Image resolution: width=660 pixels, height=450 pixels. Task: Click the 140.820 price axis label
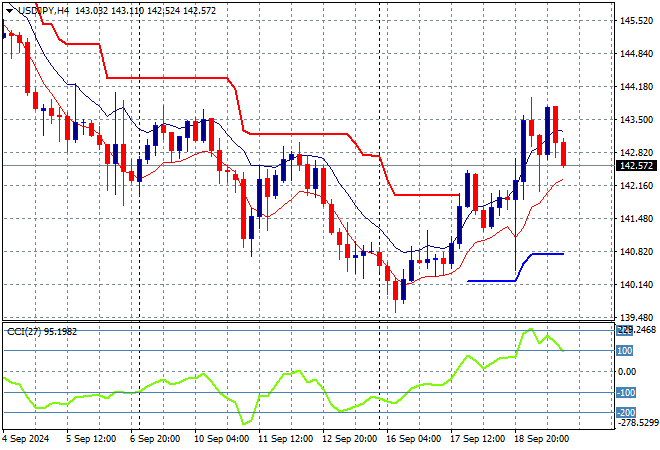pyautogui.click(x=636, y=251)
